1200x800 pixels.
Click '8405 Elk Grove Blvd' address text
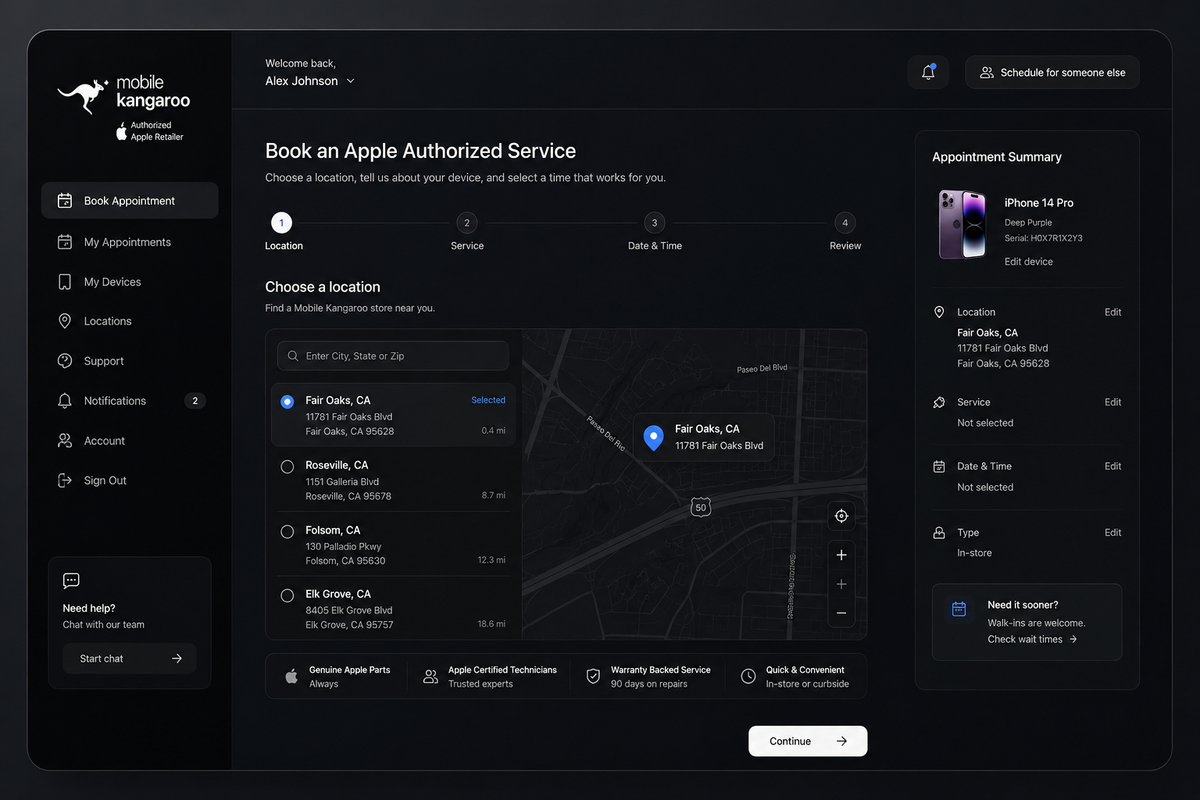[x=349, y=610]
